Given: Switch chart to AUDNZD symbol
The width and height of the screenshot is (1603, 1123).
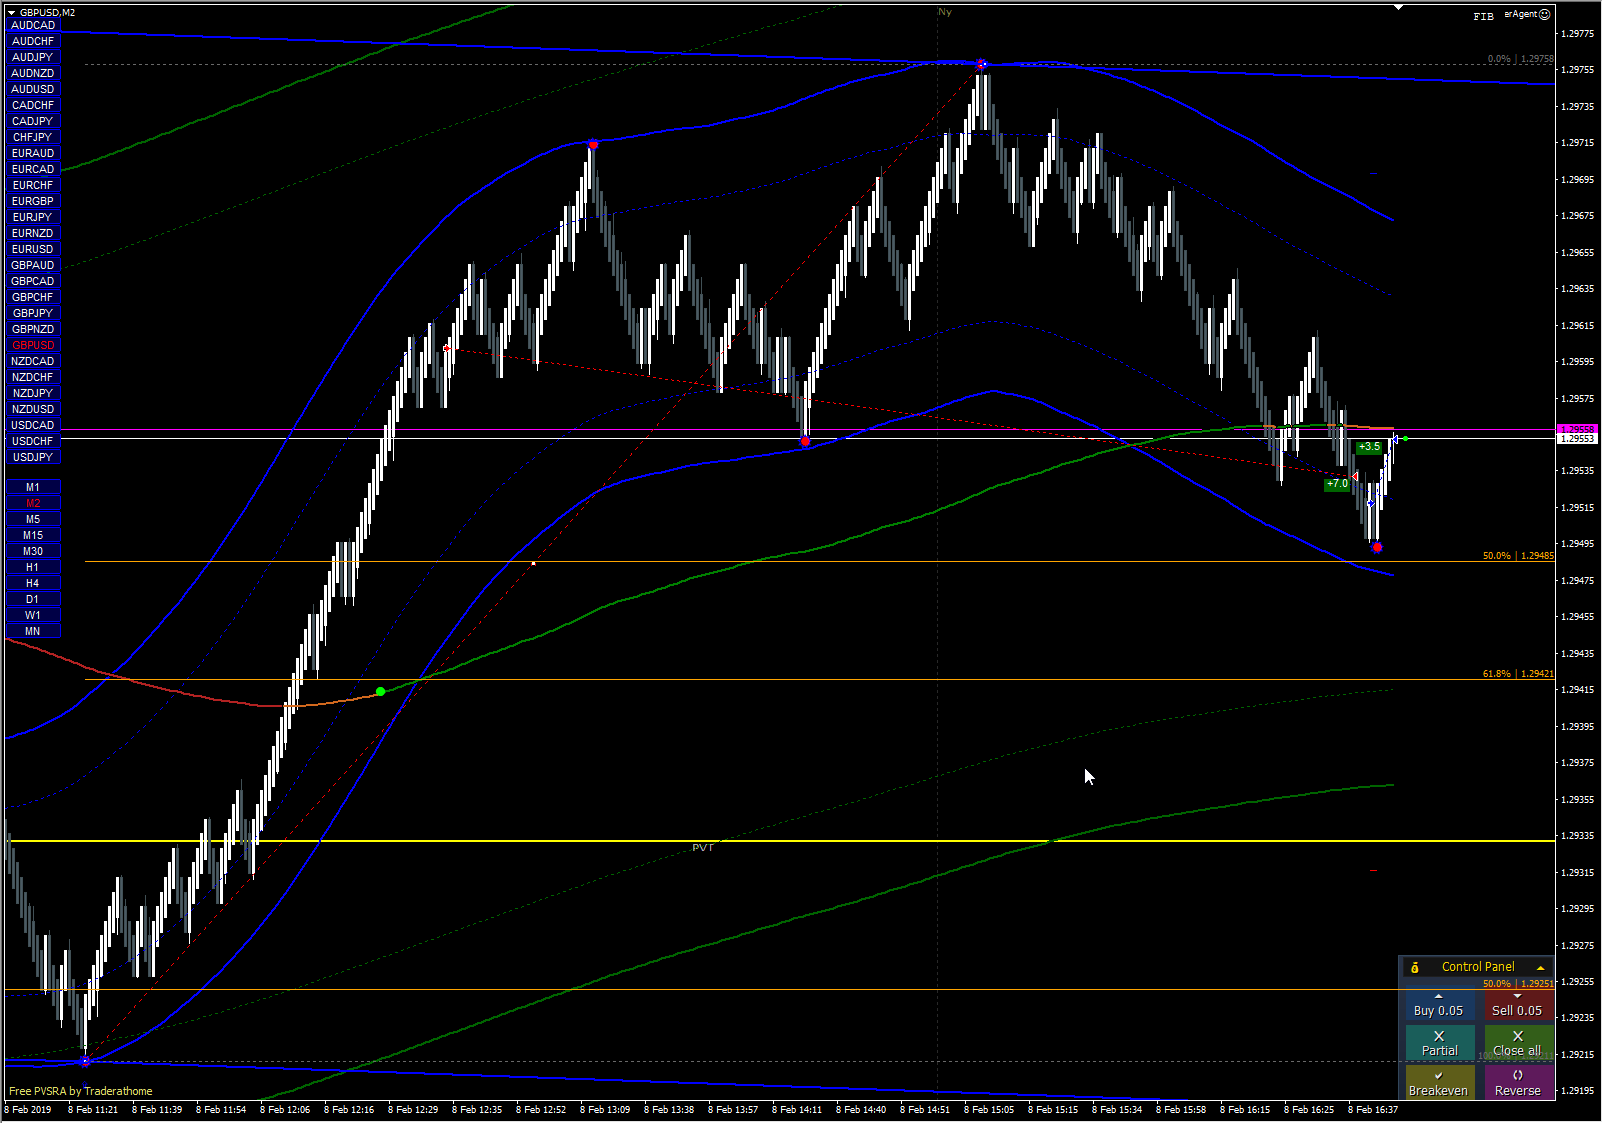Looking at the screenshot, I should pos(33,73).
